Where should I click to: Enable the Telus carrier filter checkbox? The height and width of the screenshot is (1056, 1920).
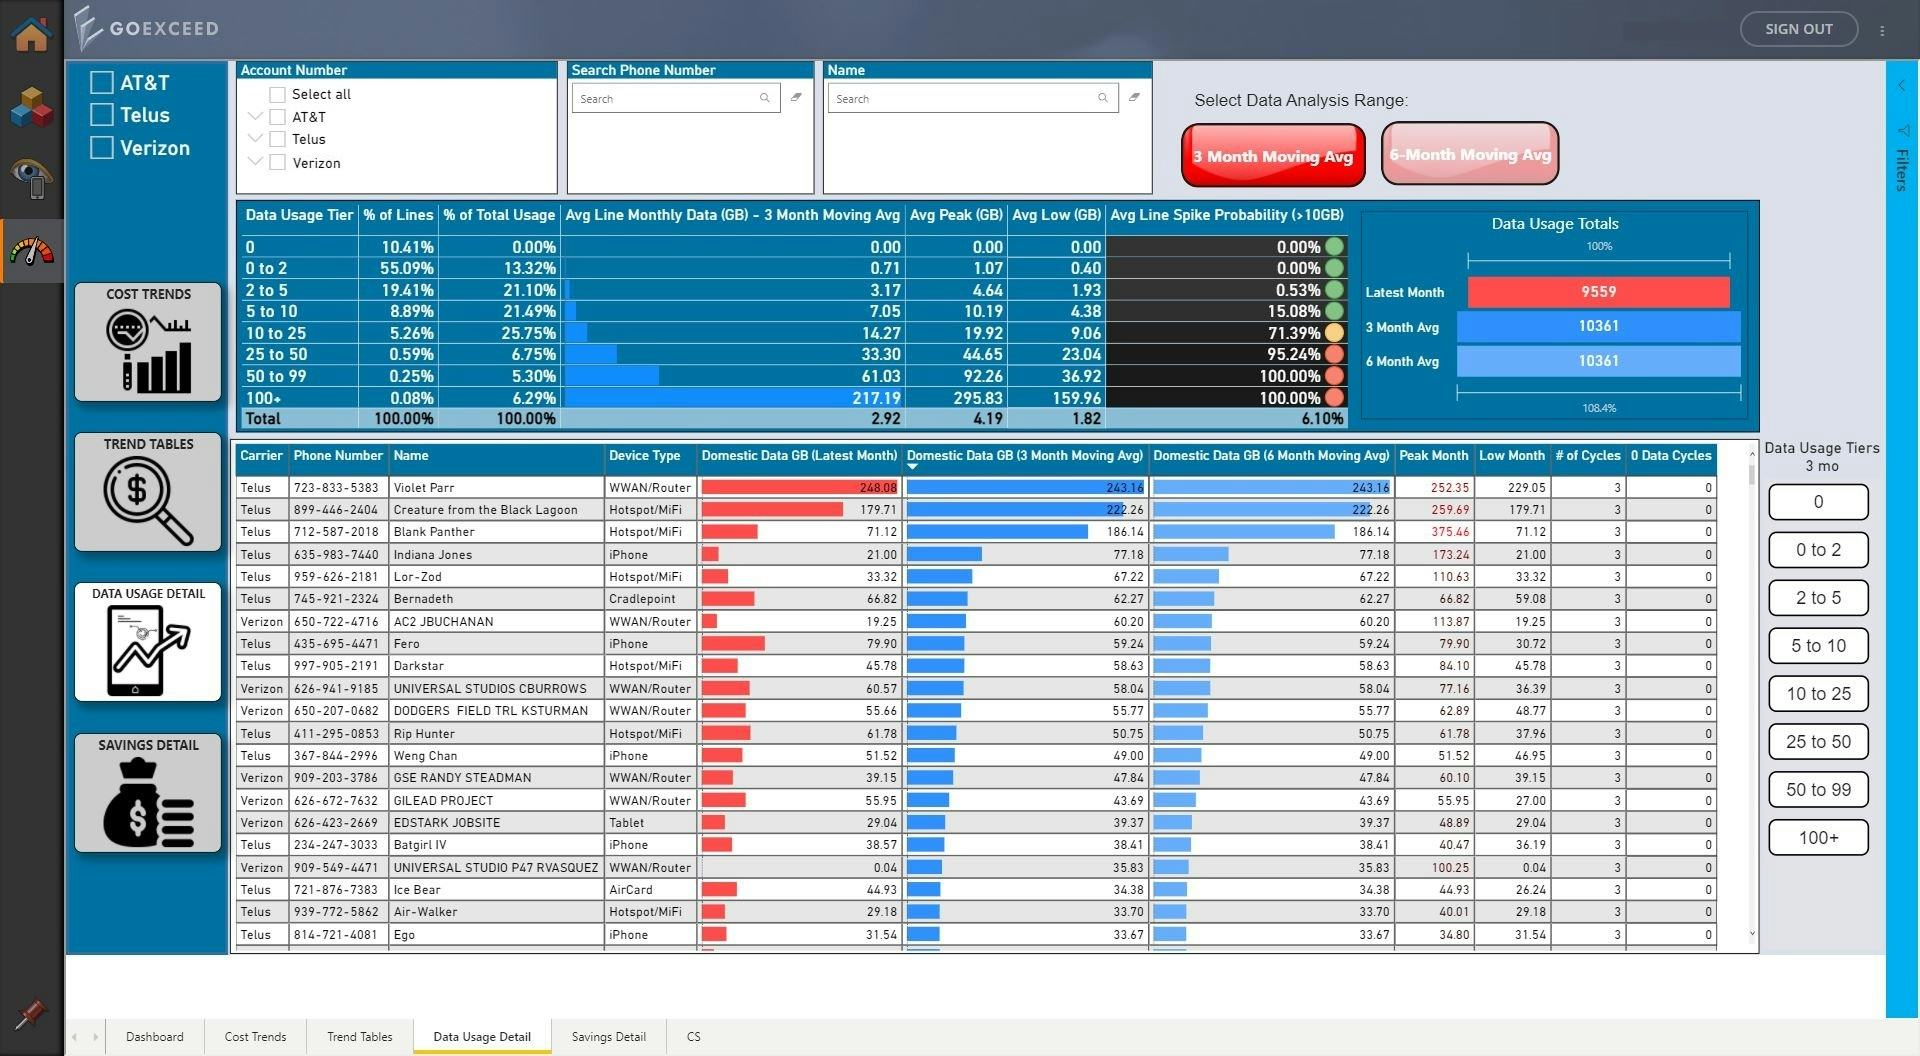[x=101, y=115]
